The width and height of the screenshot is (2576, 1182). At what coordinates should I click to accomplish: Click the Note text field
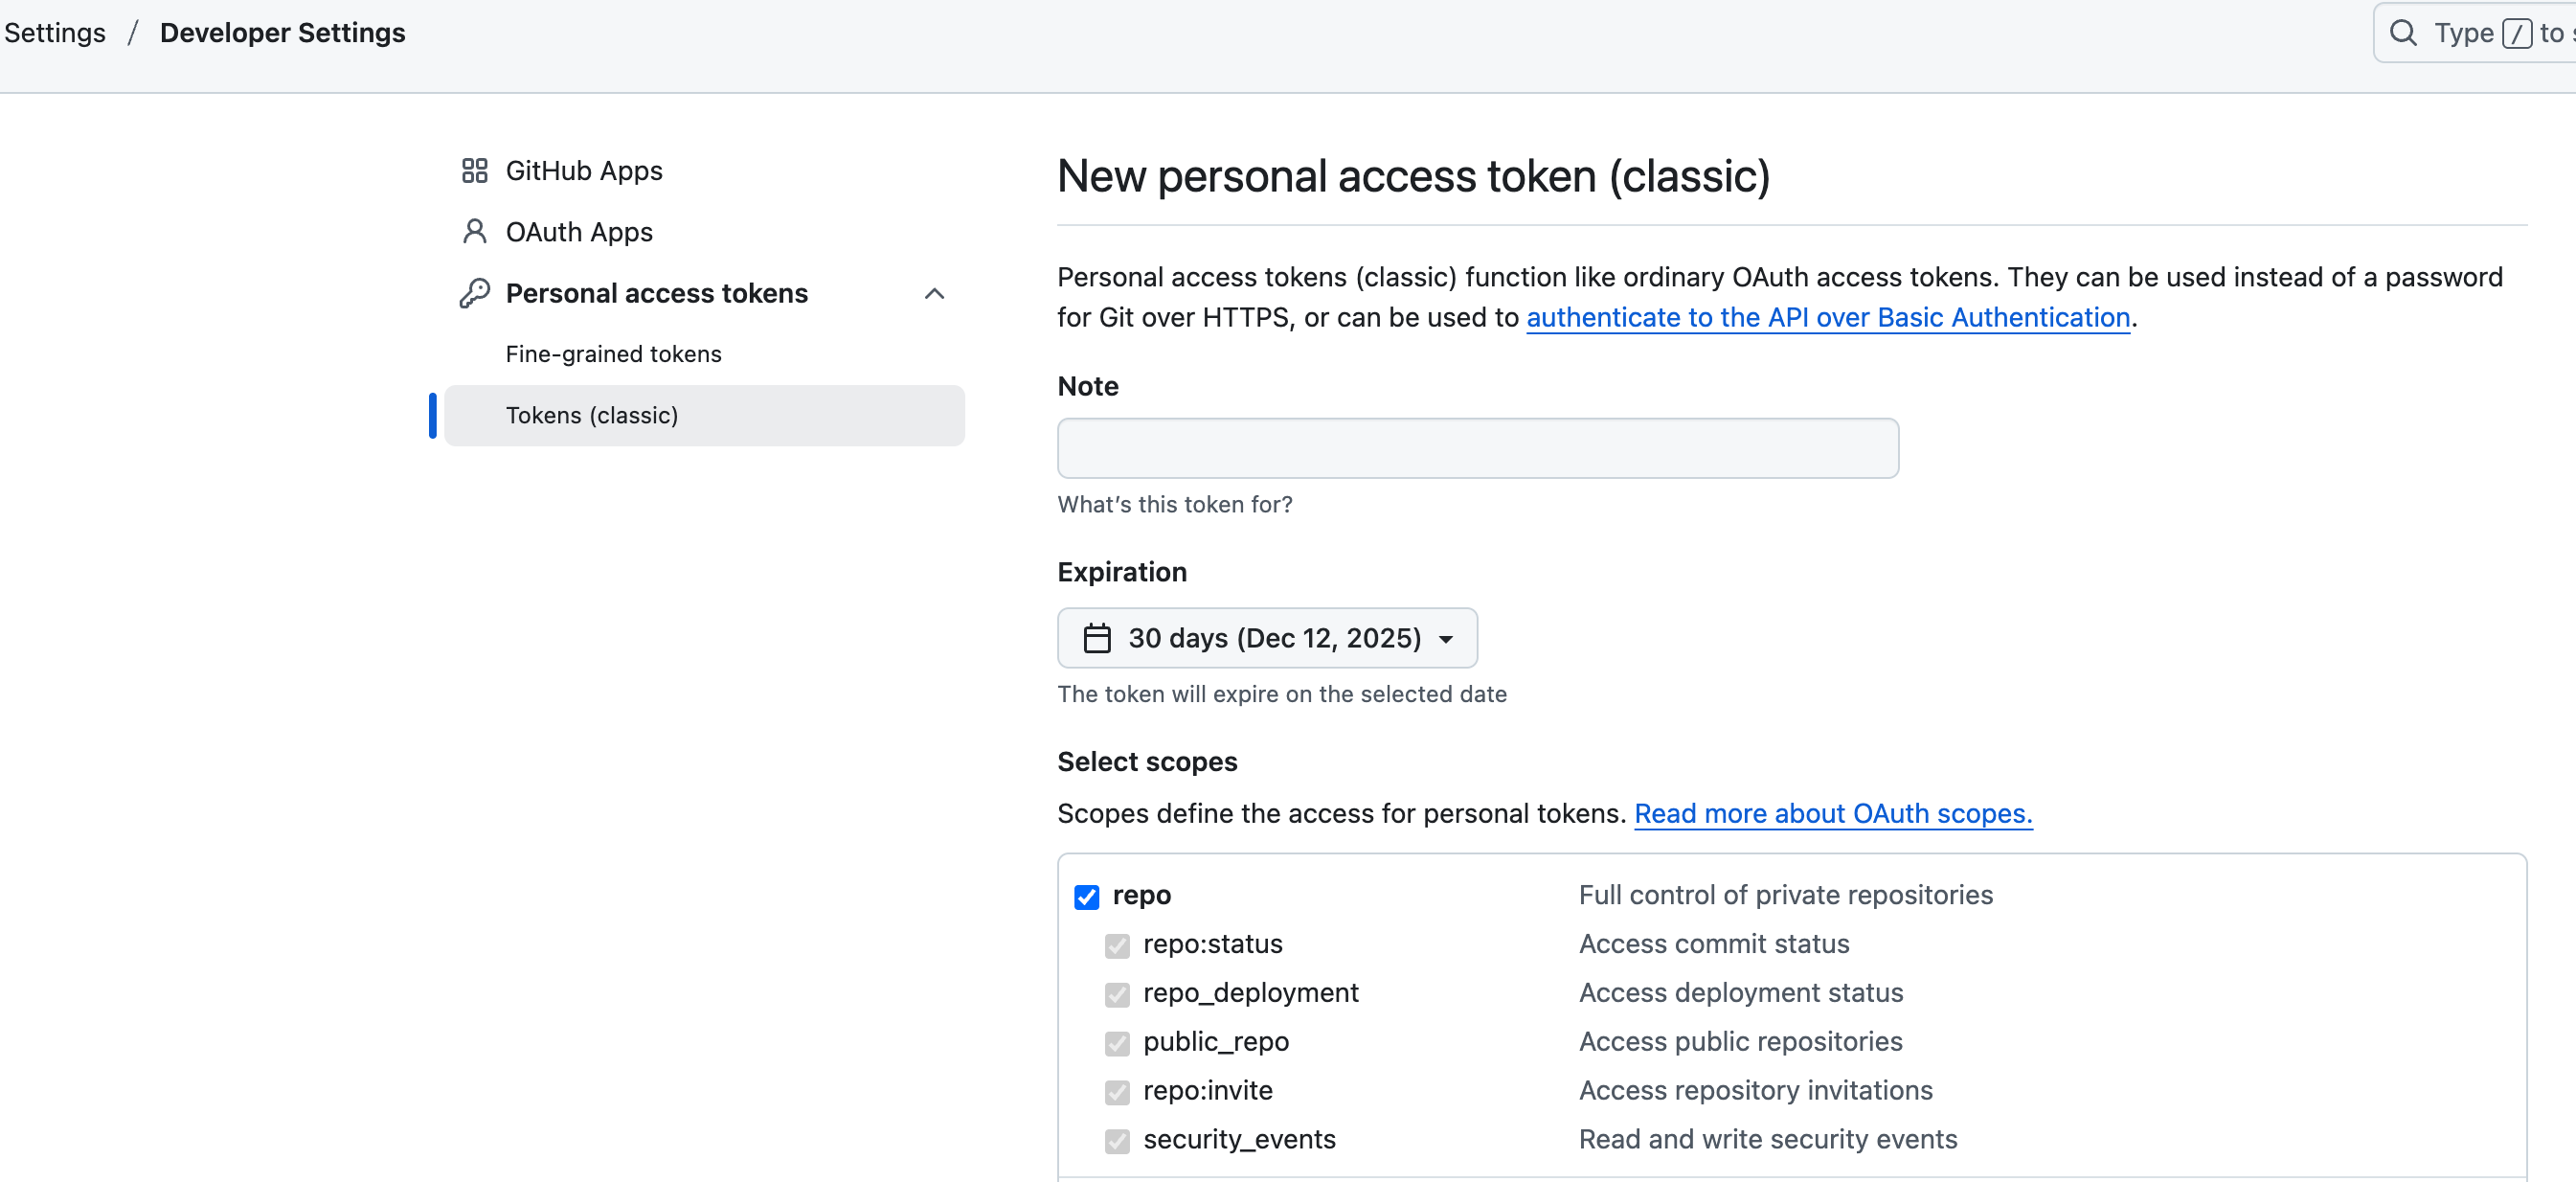pos(1477,448)
